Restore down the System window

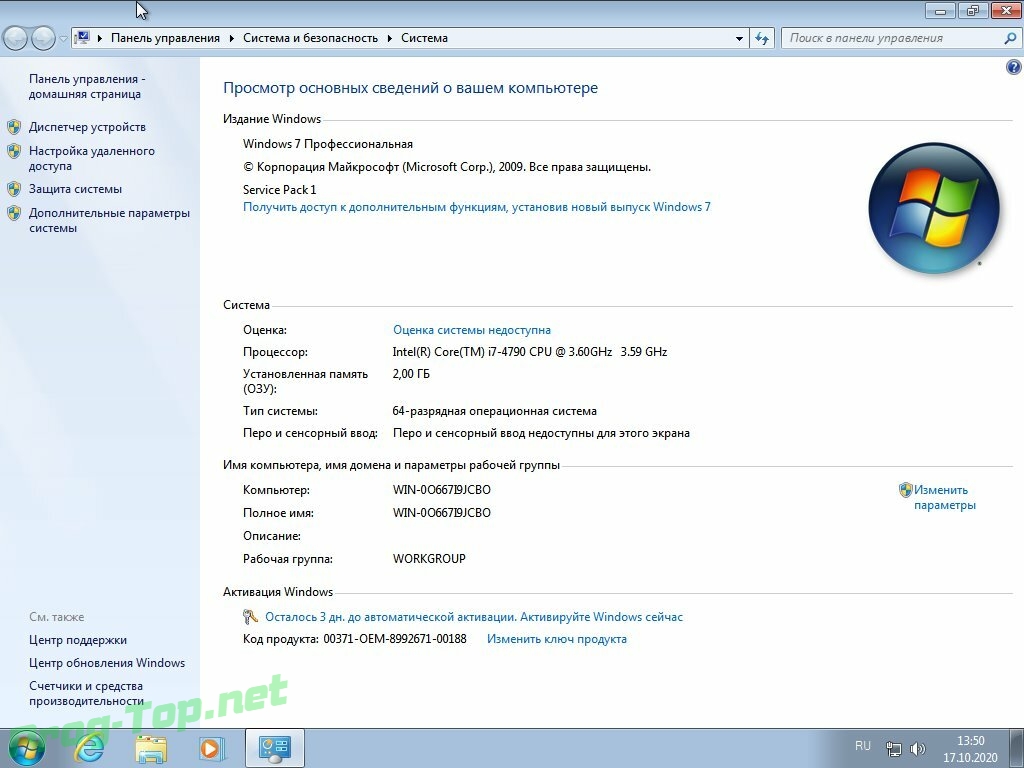(973, 10)
